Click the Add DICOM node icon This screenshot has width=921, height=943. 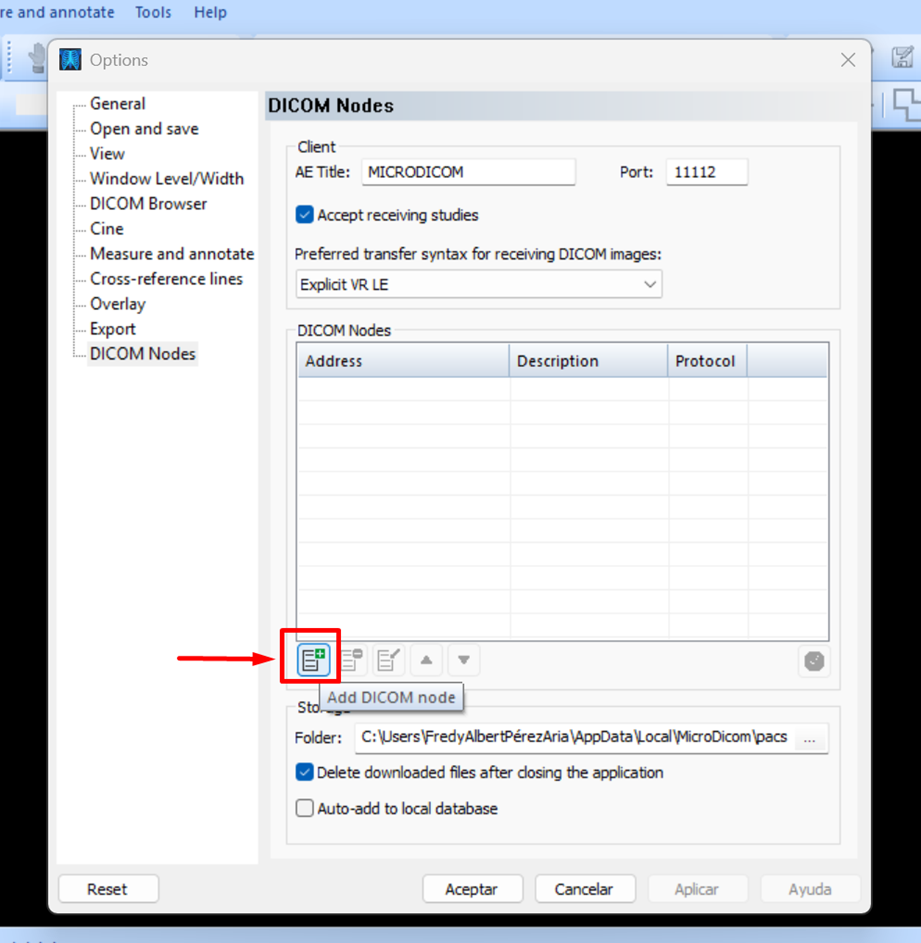(x=313, y=660)
